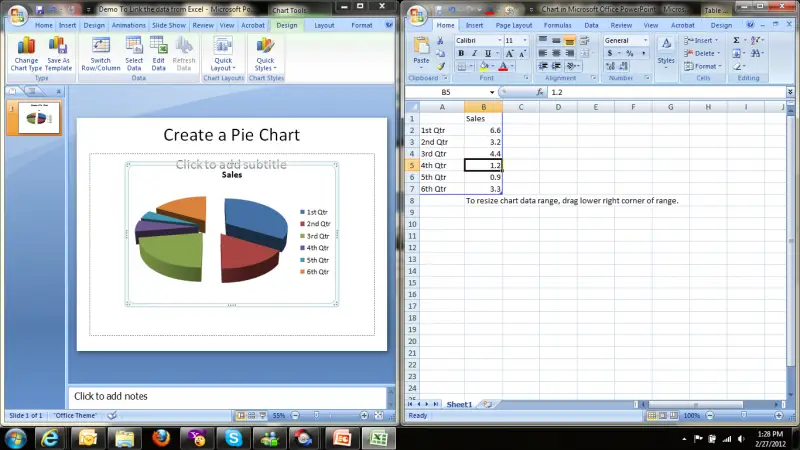Image resolution: width=800 pixels, height=450 pixels.
Task: Toggle Align Text Left in Excel
Action: [543, 53]
